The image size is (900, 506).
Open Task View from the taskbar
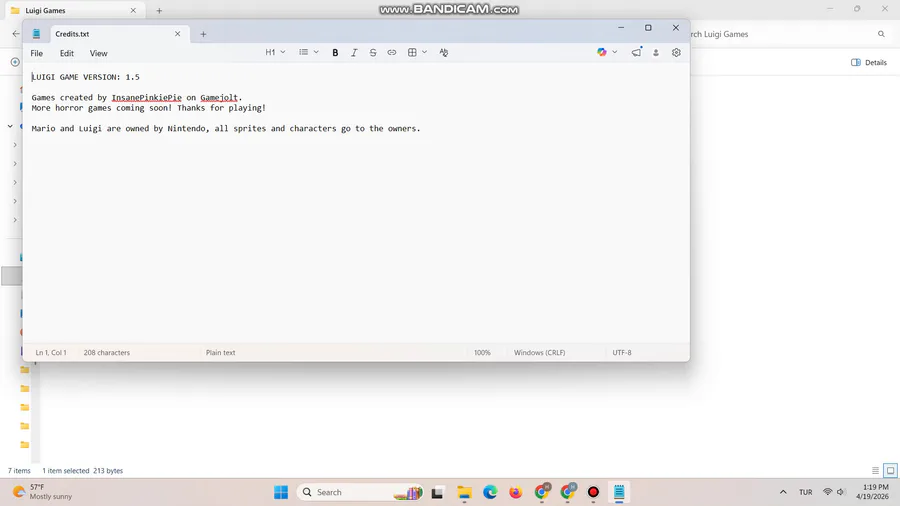pyautogui.click(x=437, y=492)
